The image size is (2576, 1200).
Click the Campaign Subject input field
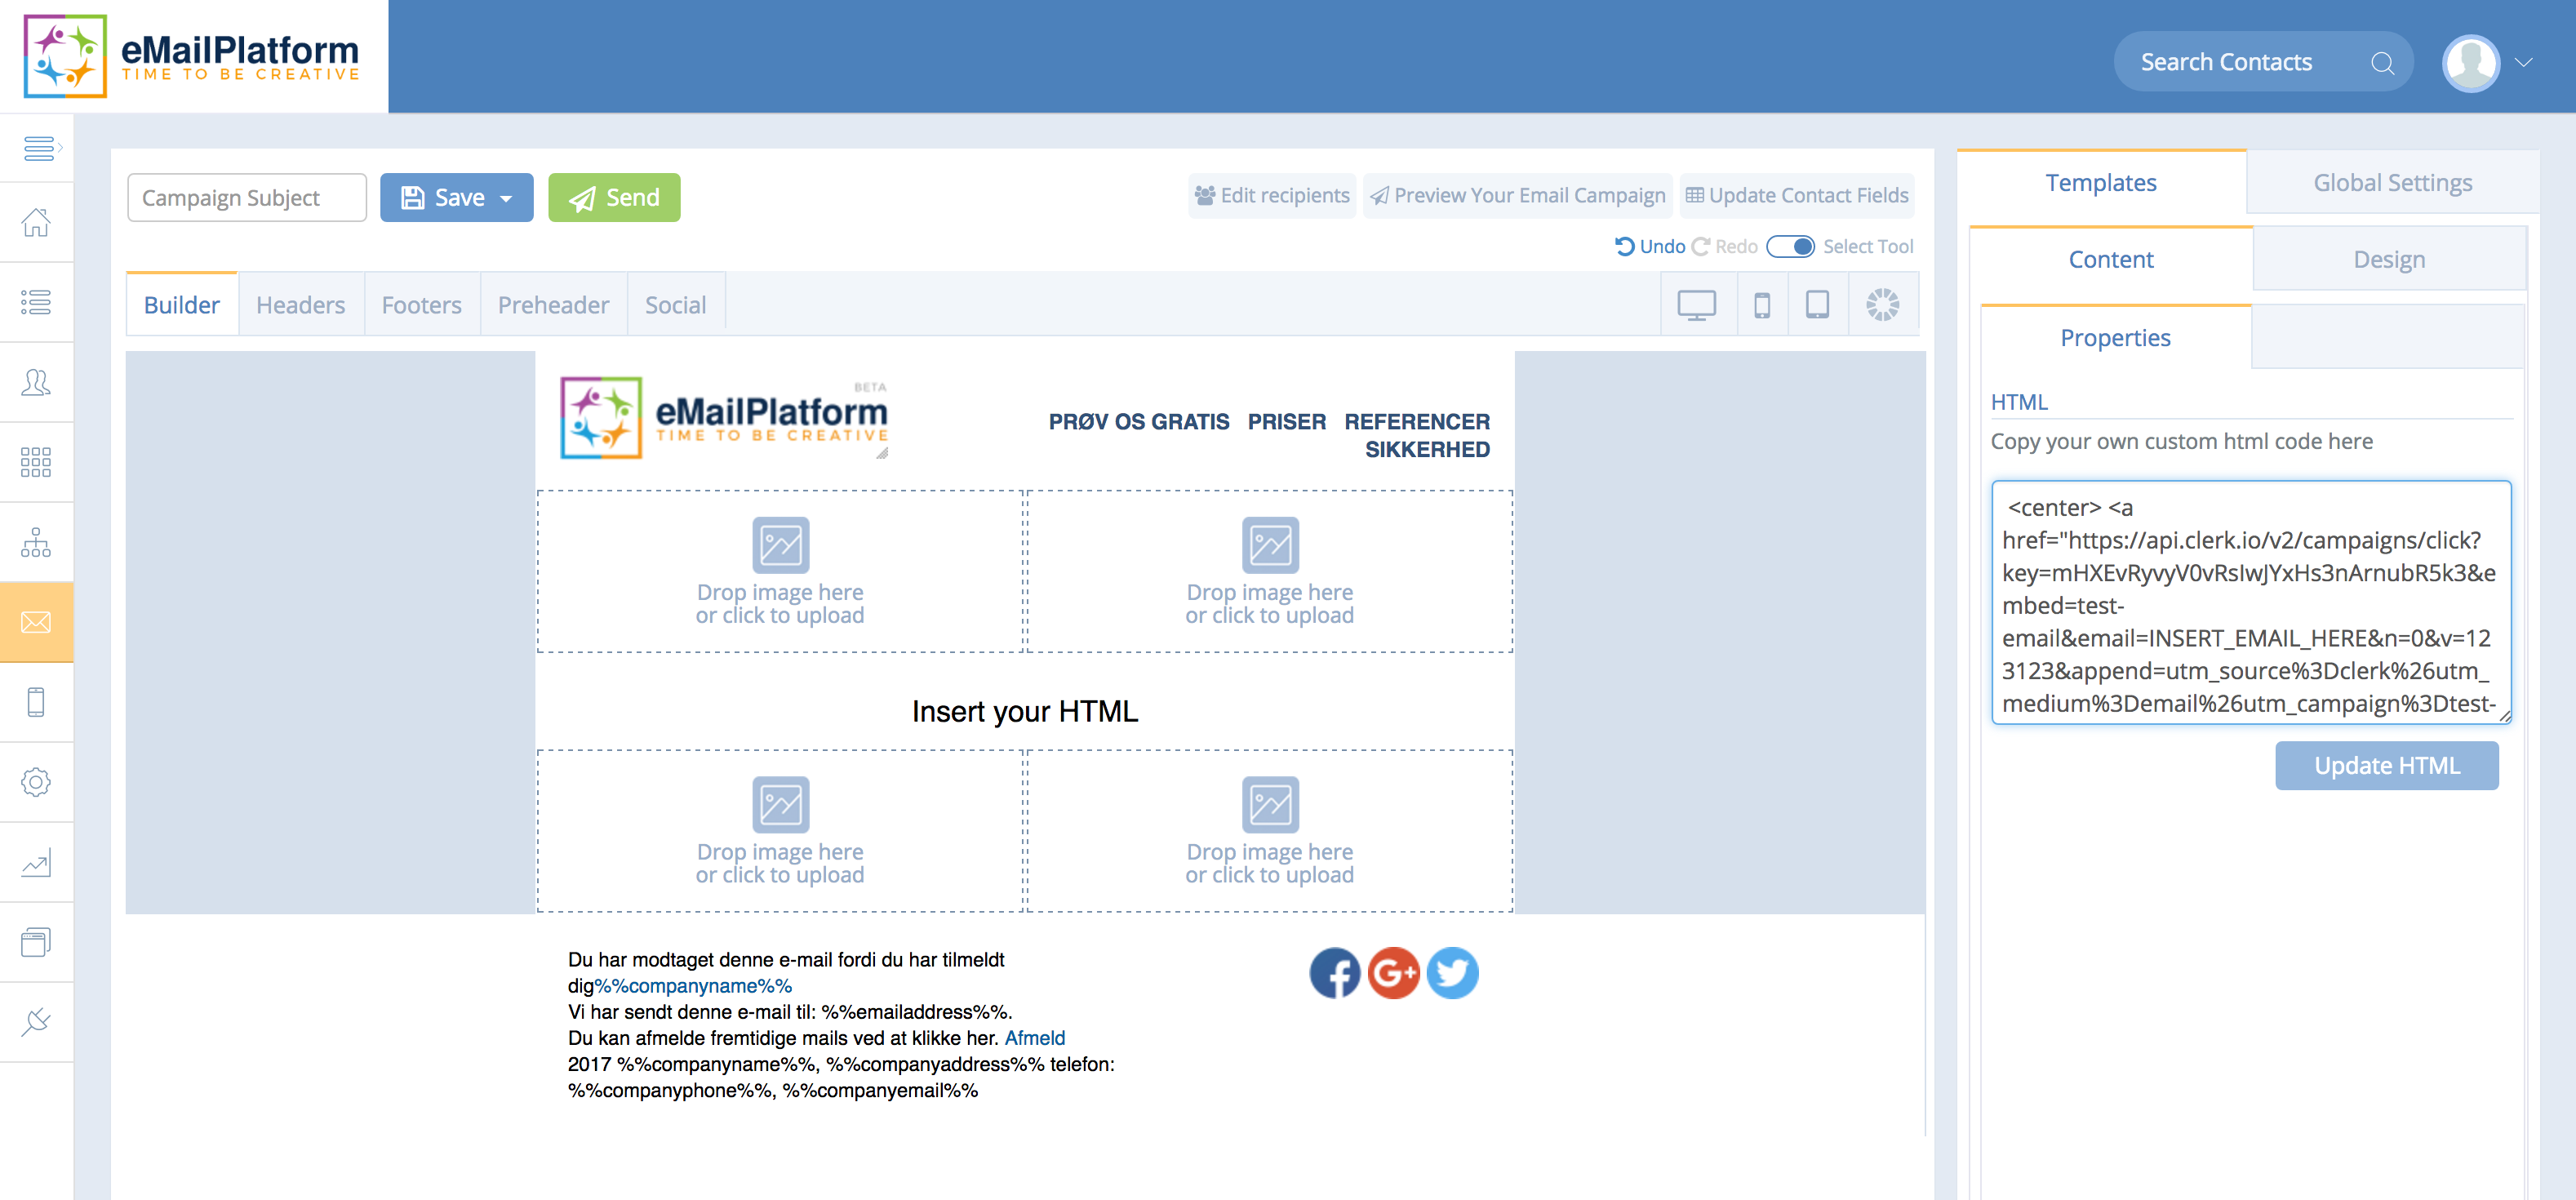pos(246,198)
